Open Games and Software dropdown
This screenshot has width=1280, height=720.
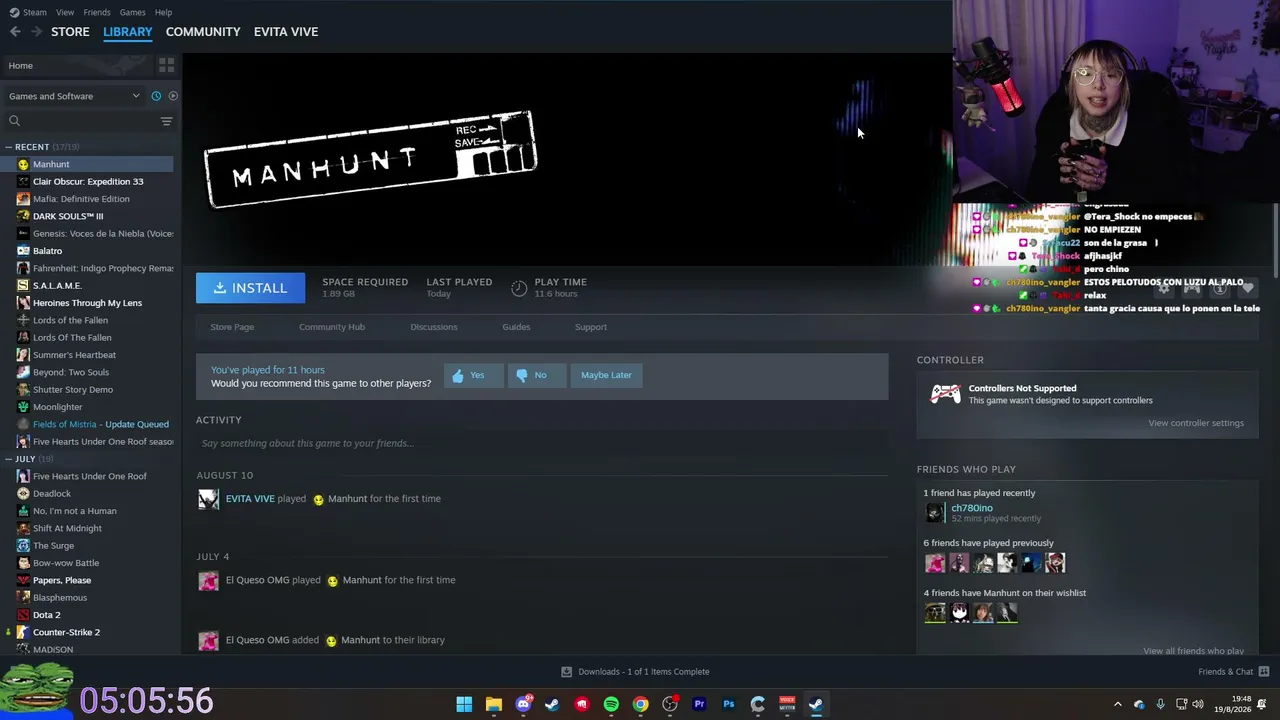(x=74, y=96)
